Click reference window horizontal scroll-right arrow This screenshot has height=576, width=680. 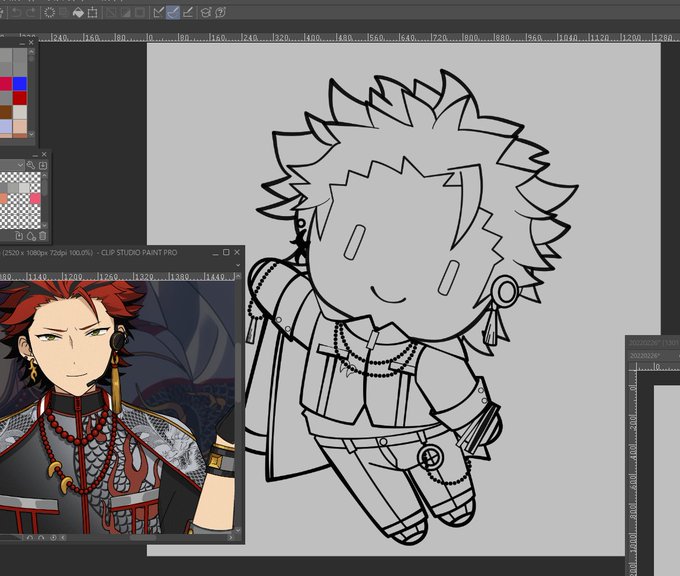click(230, 538)
